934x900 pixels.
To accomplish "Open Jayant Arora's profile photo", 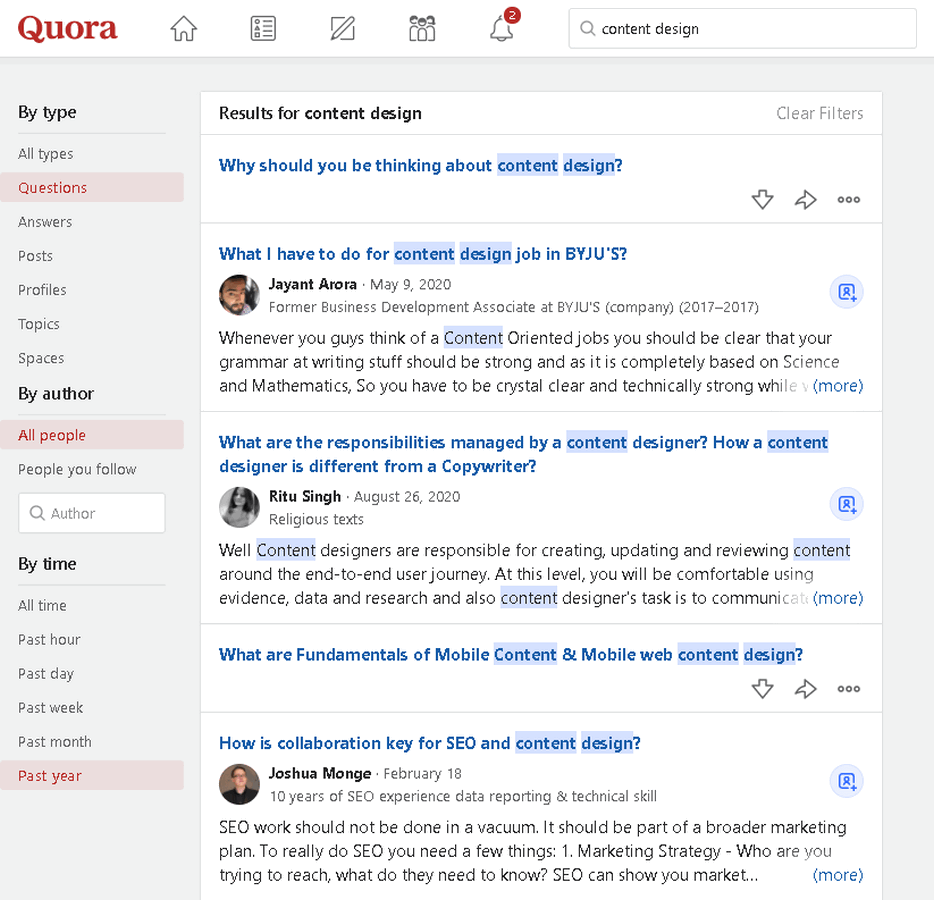I will (239, 295).
